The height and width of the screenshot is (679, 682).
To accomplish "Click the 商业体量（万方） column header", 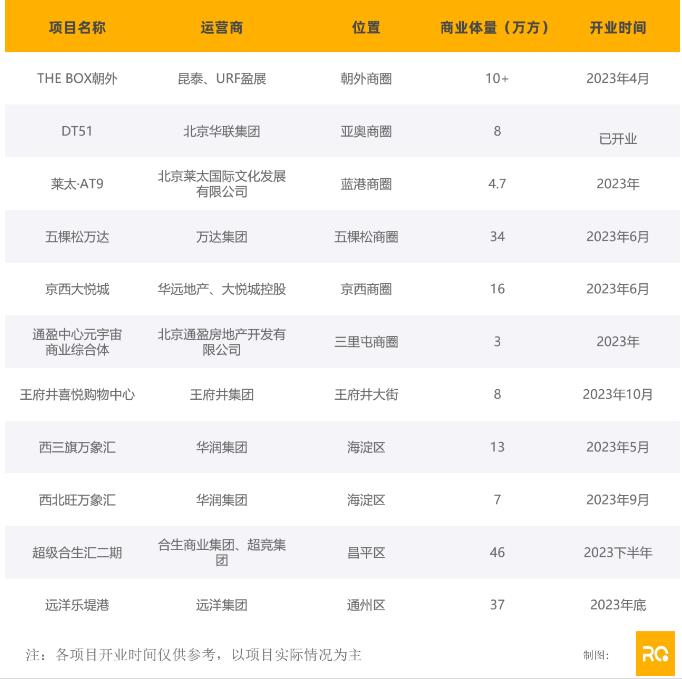I will coord(497,27).
